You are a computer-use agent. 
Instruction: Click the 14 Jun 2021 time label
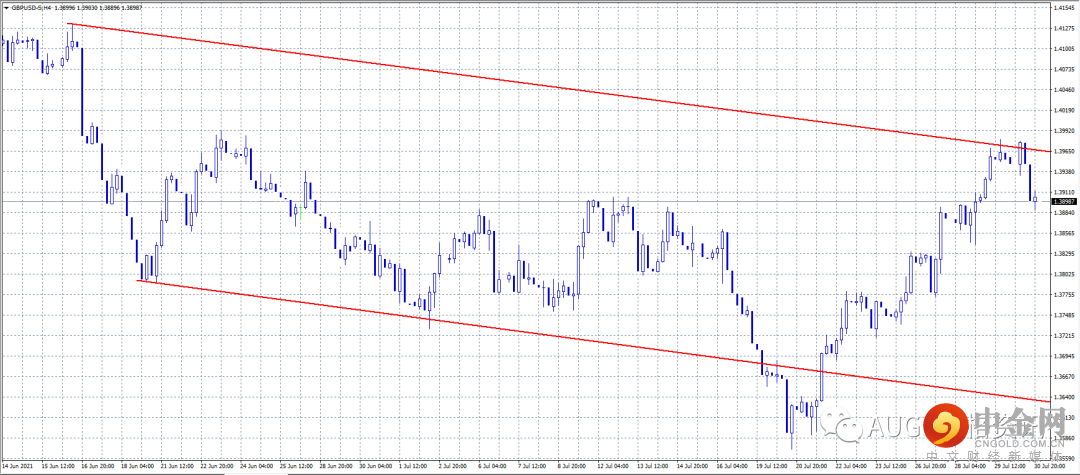(x=17, y=465)
